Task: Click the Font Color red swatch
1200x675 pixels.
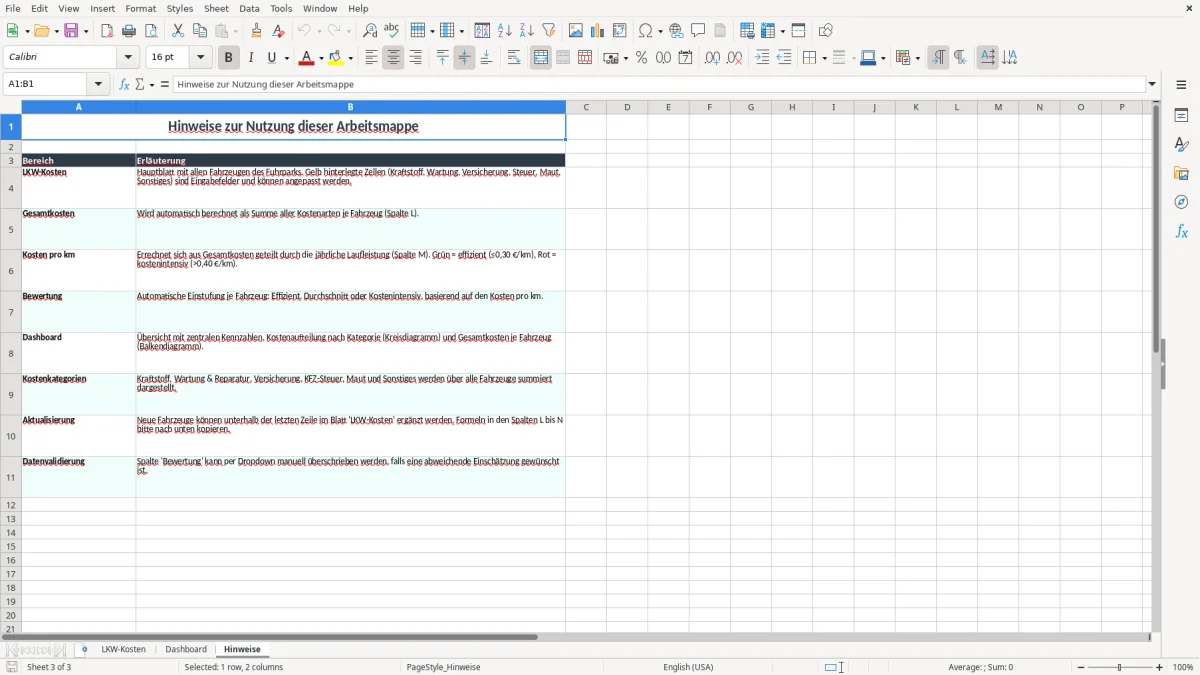Action: point(307,58)
